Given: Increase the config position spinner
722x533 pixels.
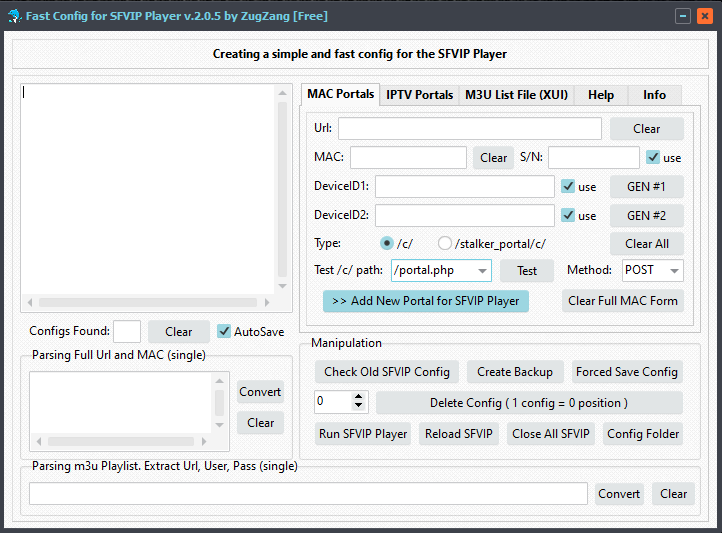Looking at the screenshot, I should coord(358,398).
